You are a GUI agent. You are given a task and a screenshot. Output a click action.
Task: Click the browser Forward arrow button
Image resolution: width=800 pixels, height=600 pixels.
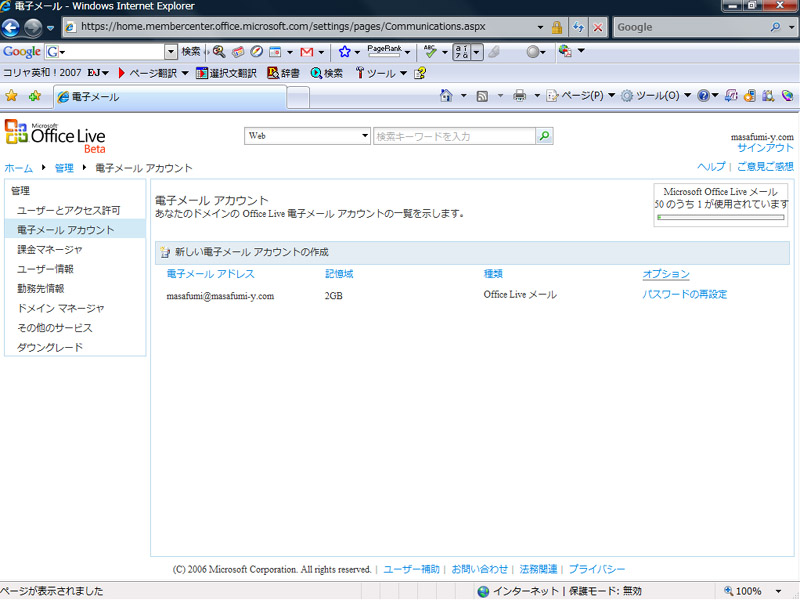[33, 27]
